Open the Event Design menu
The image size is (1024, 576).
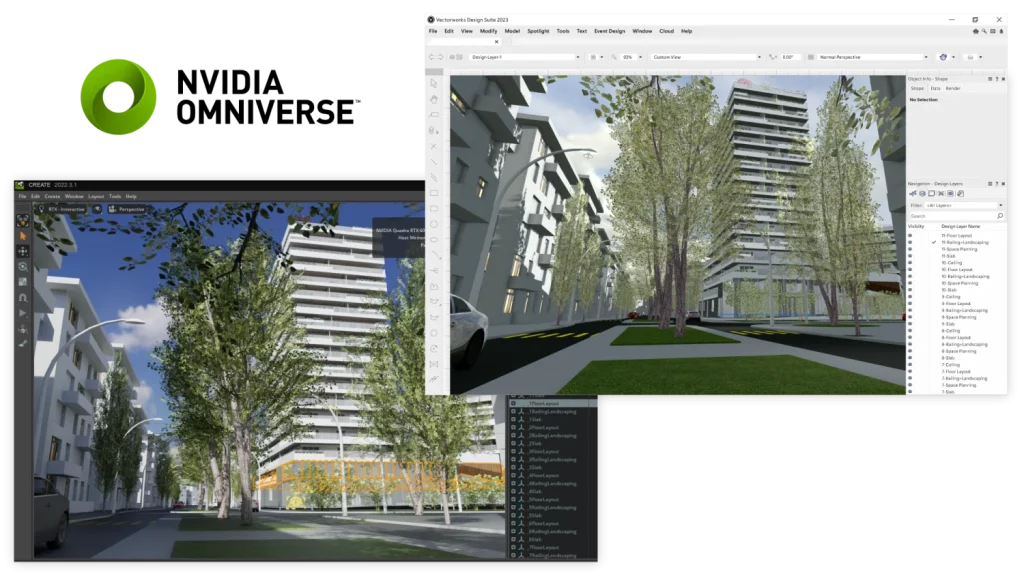tap(609, 31)
